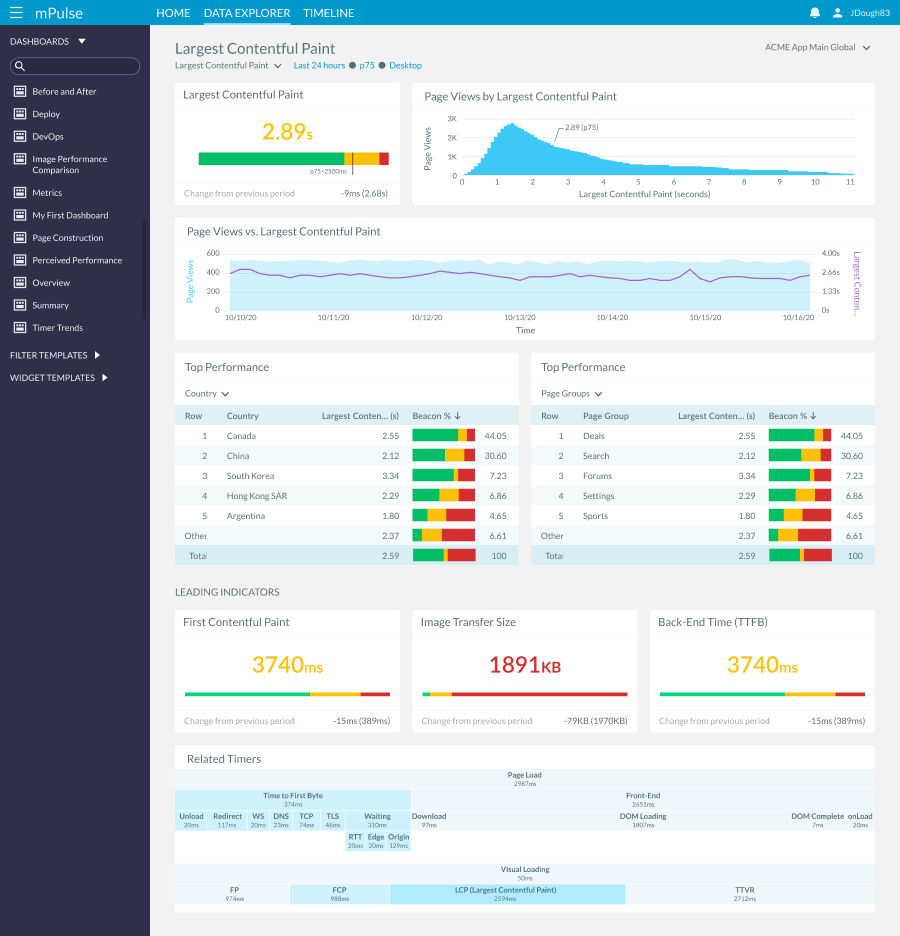Switch to the HOME tab
This screenshot has height=936, width=900.
(x=173, y=13)
